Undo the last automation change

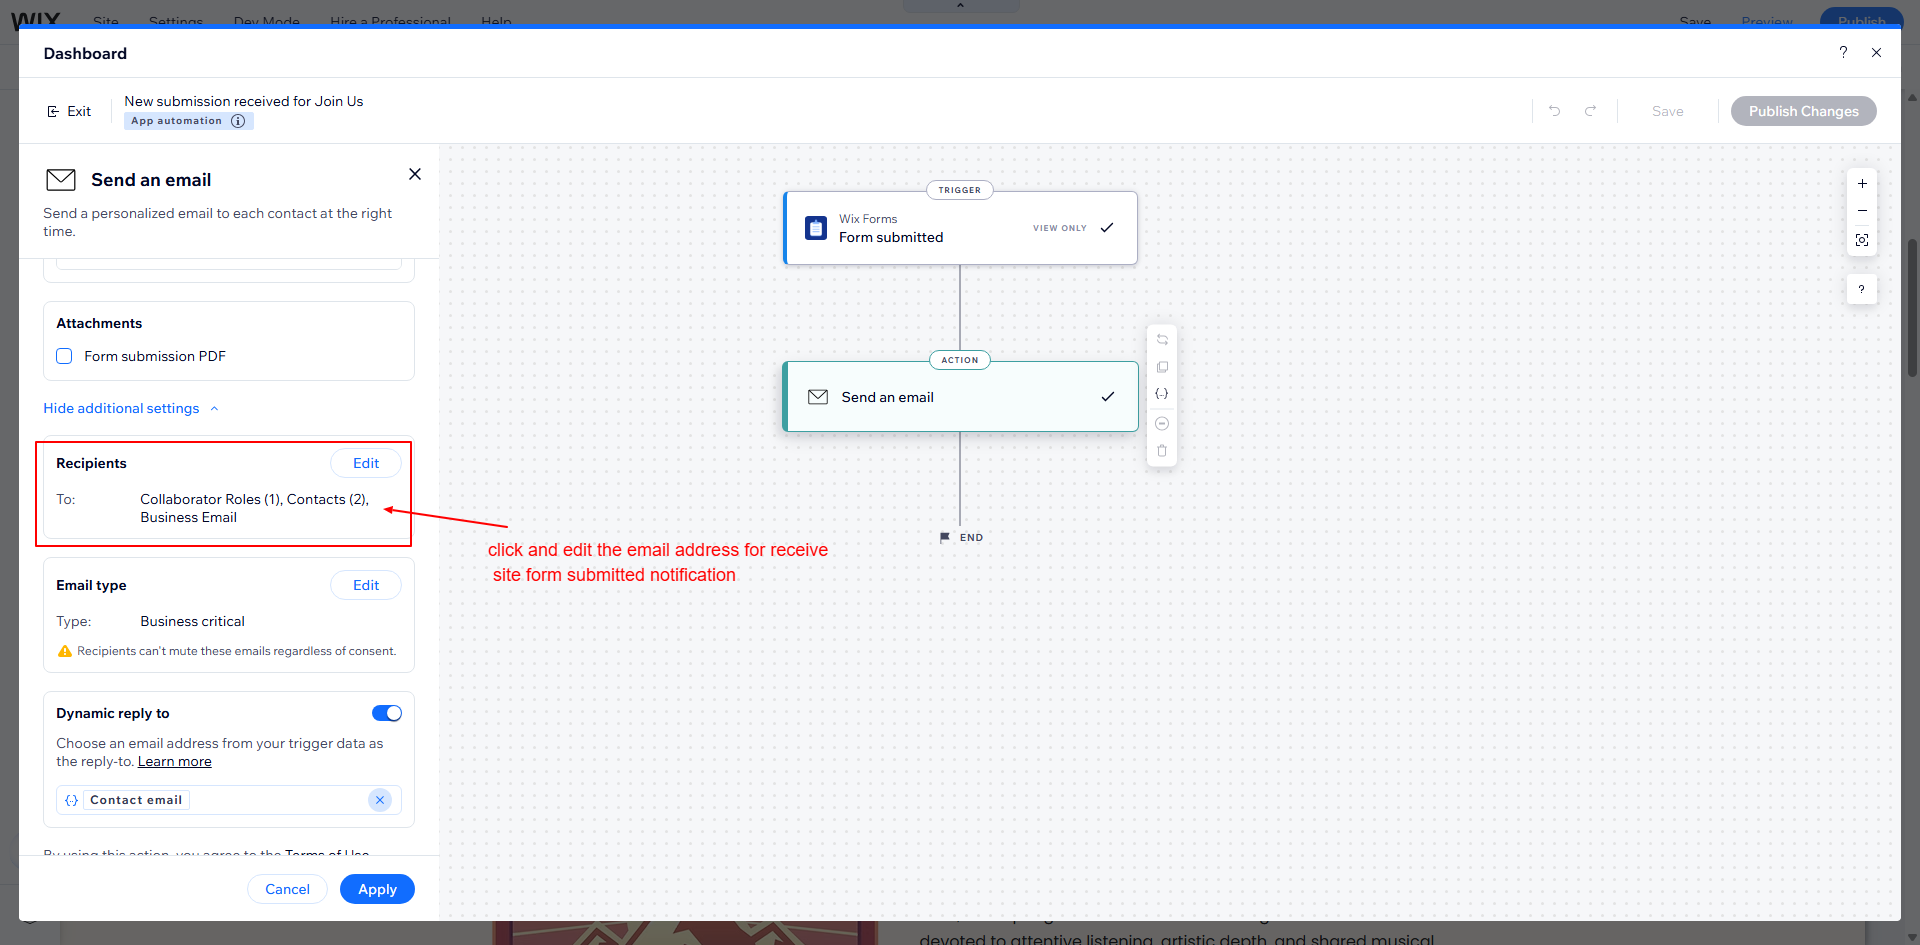(1555, 111)
